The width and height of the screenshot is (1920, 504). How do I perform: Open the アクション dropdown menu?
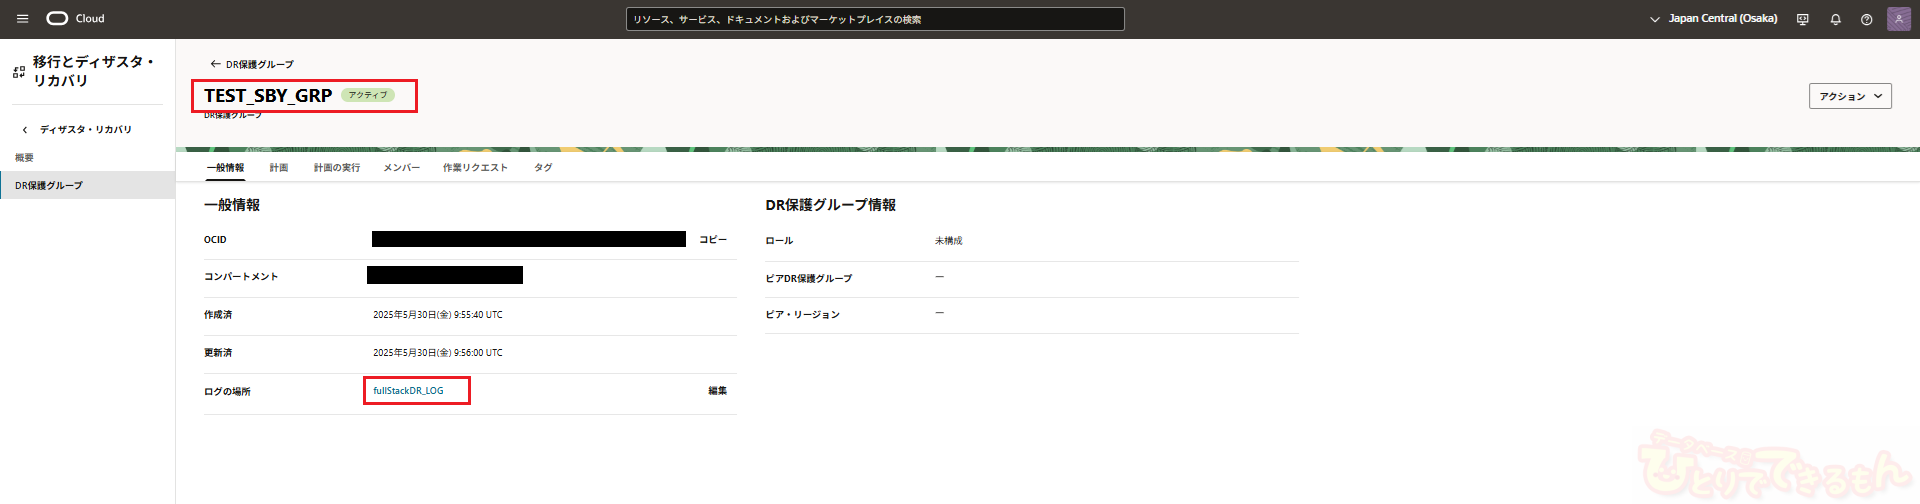coord(1849,96)
